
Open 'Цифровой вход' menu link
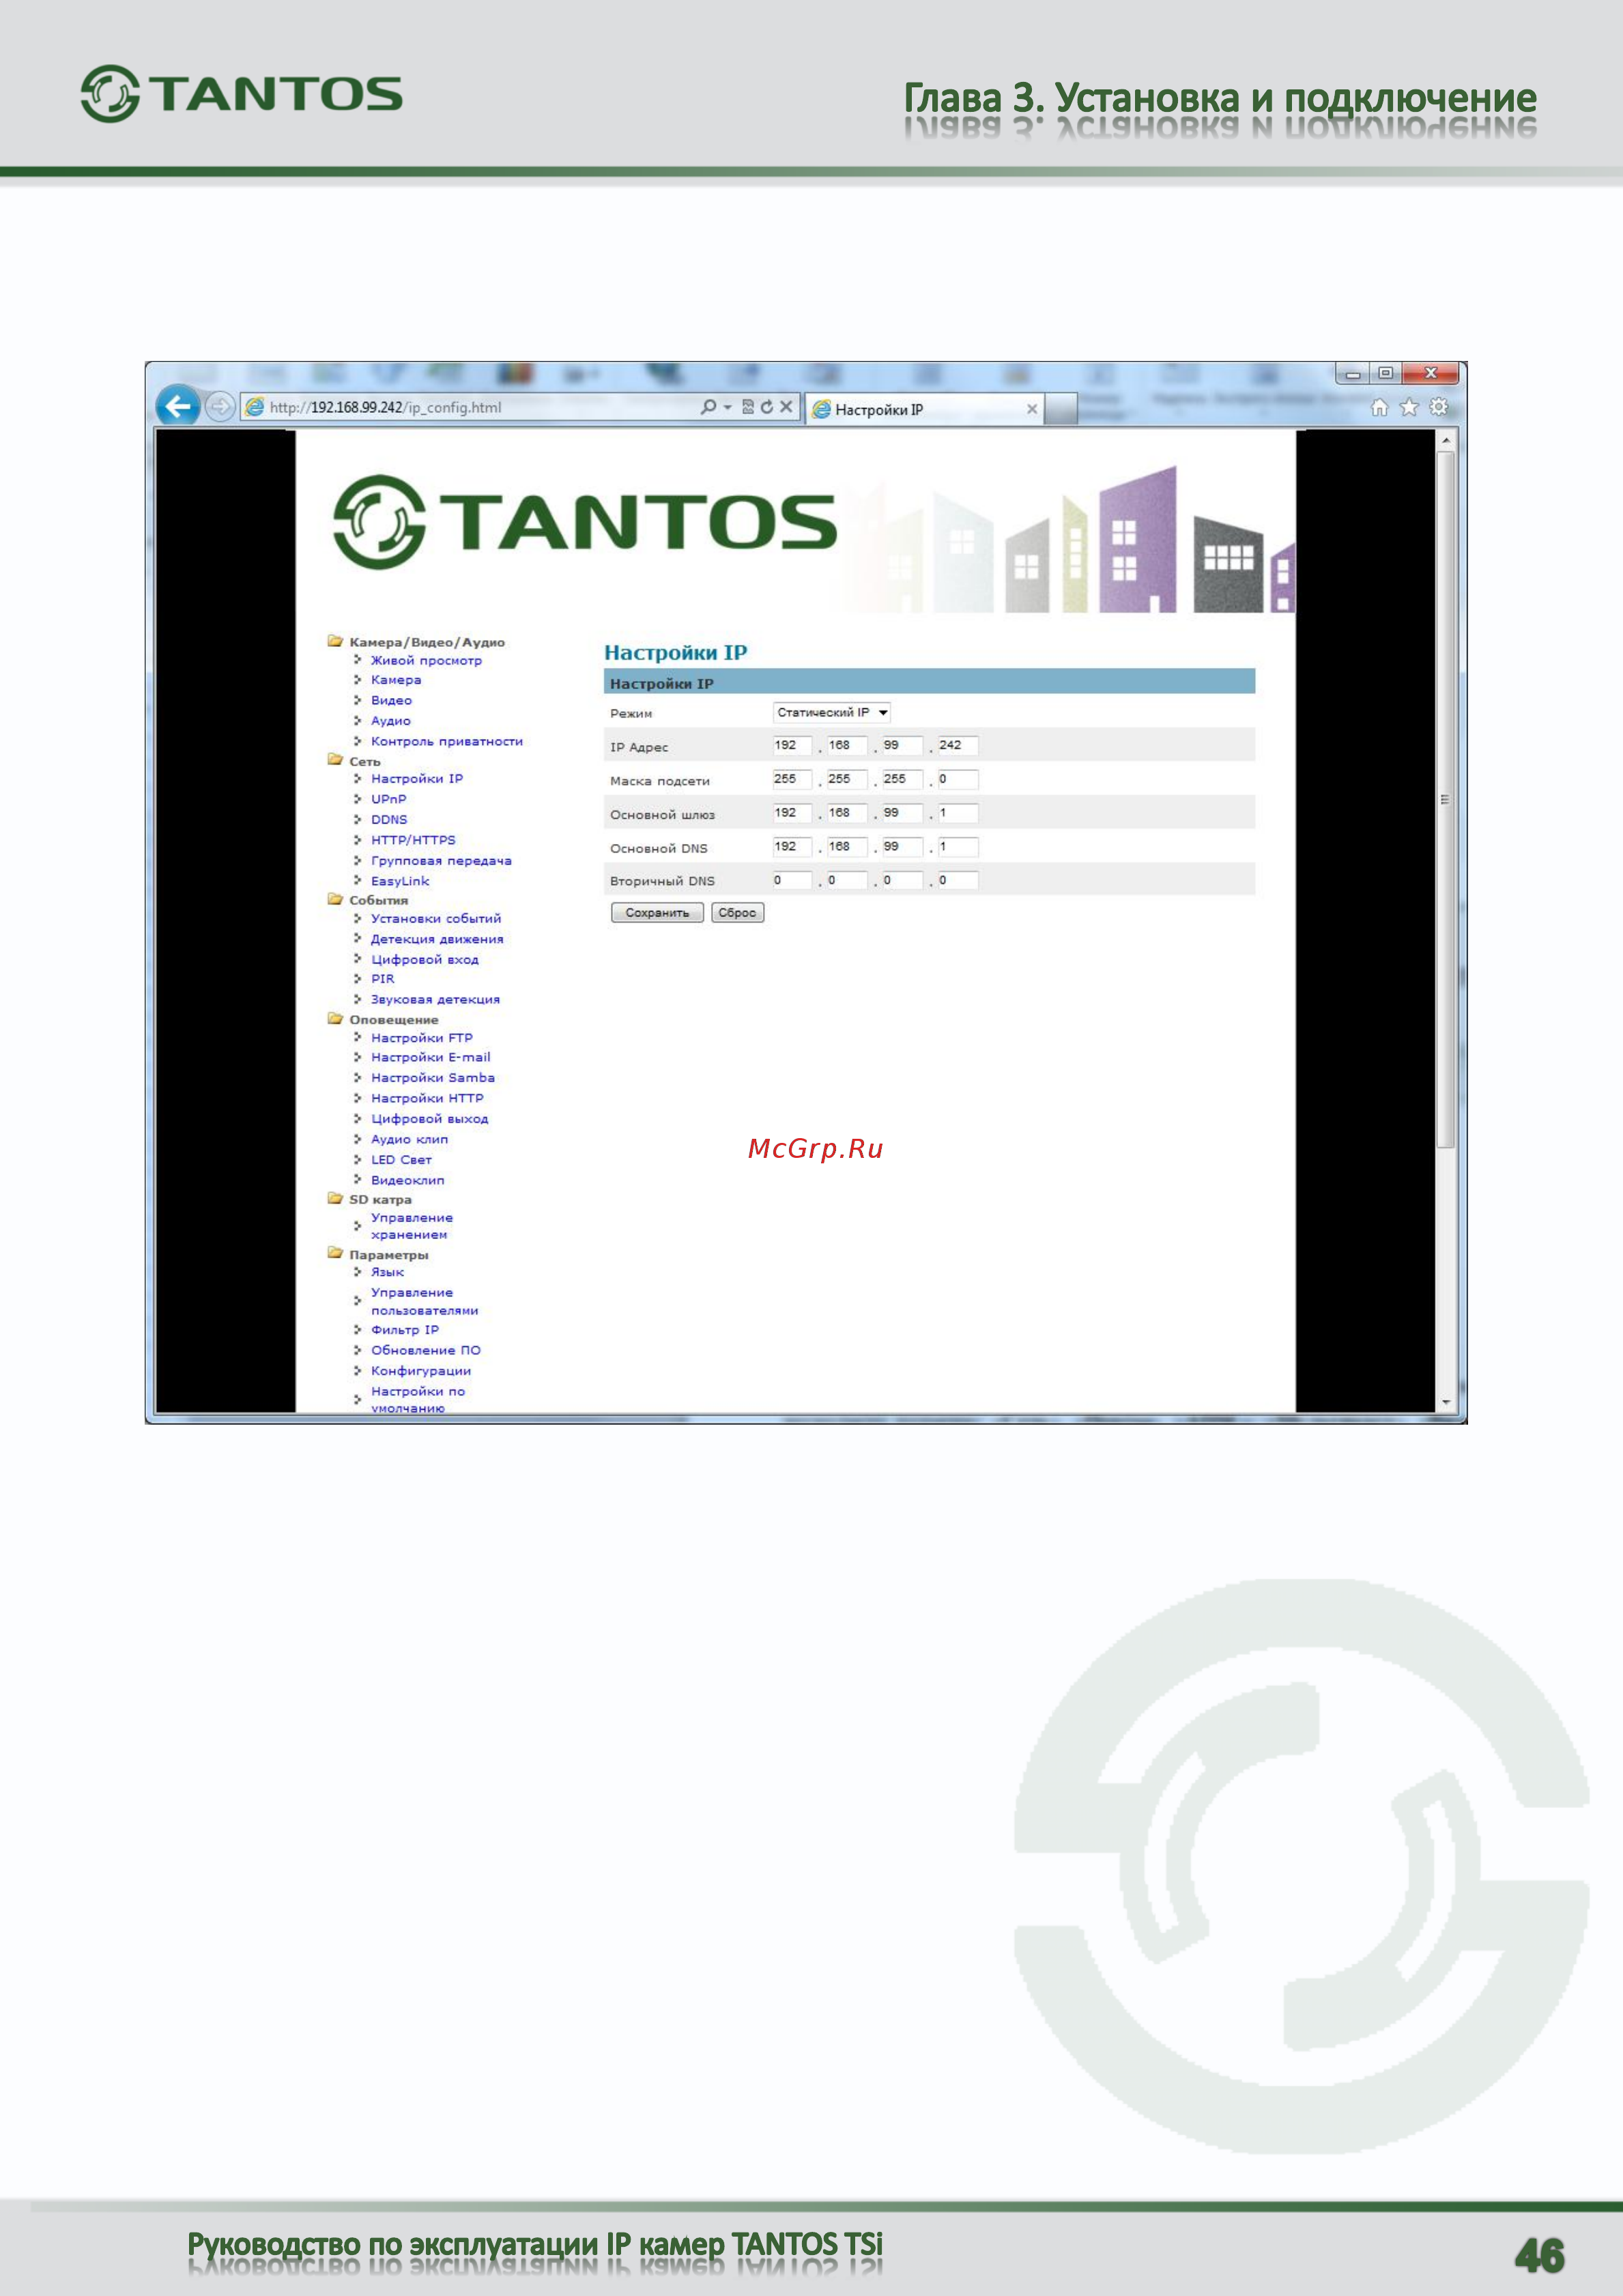coord(424,959)
